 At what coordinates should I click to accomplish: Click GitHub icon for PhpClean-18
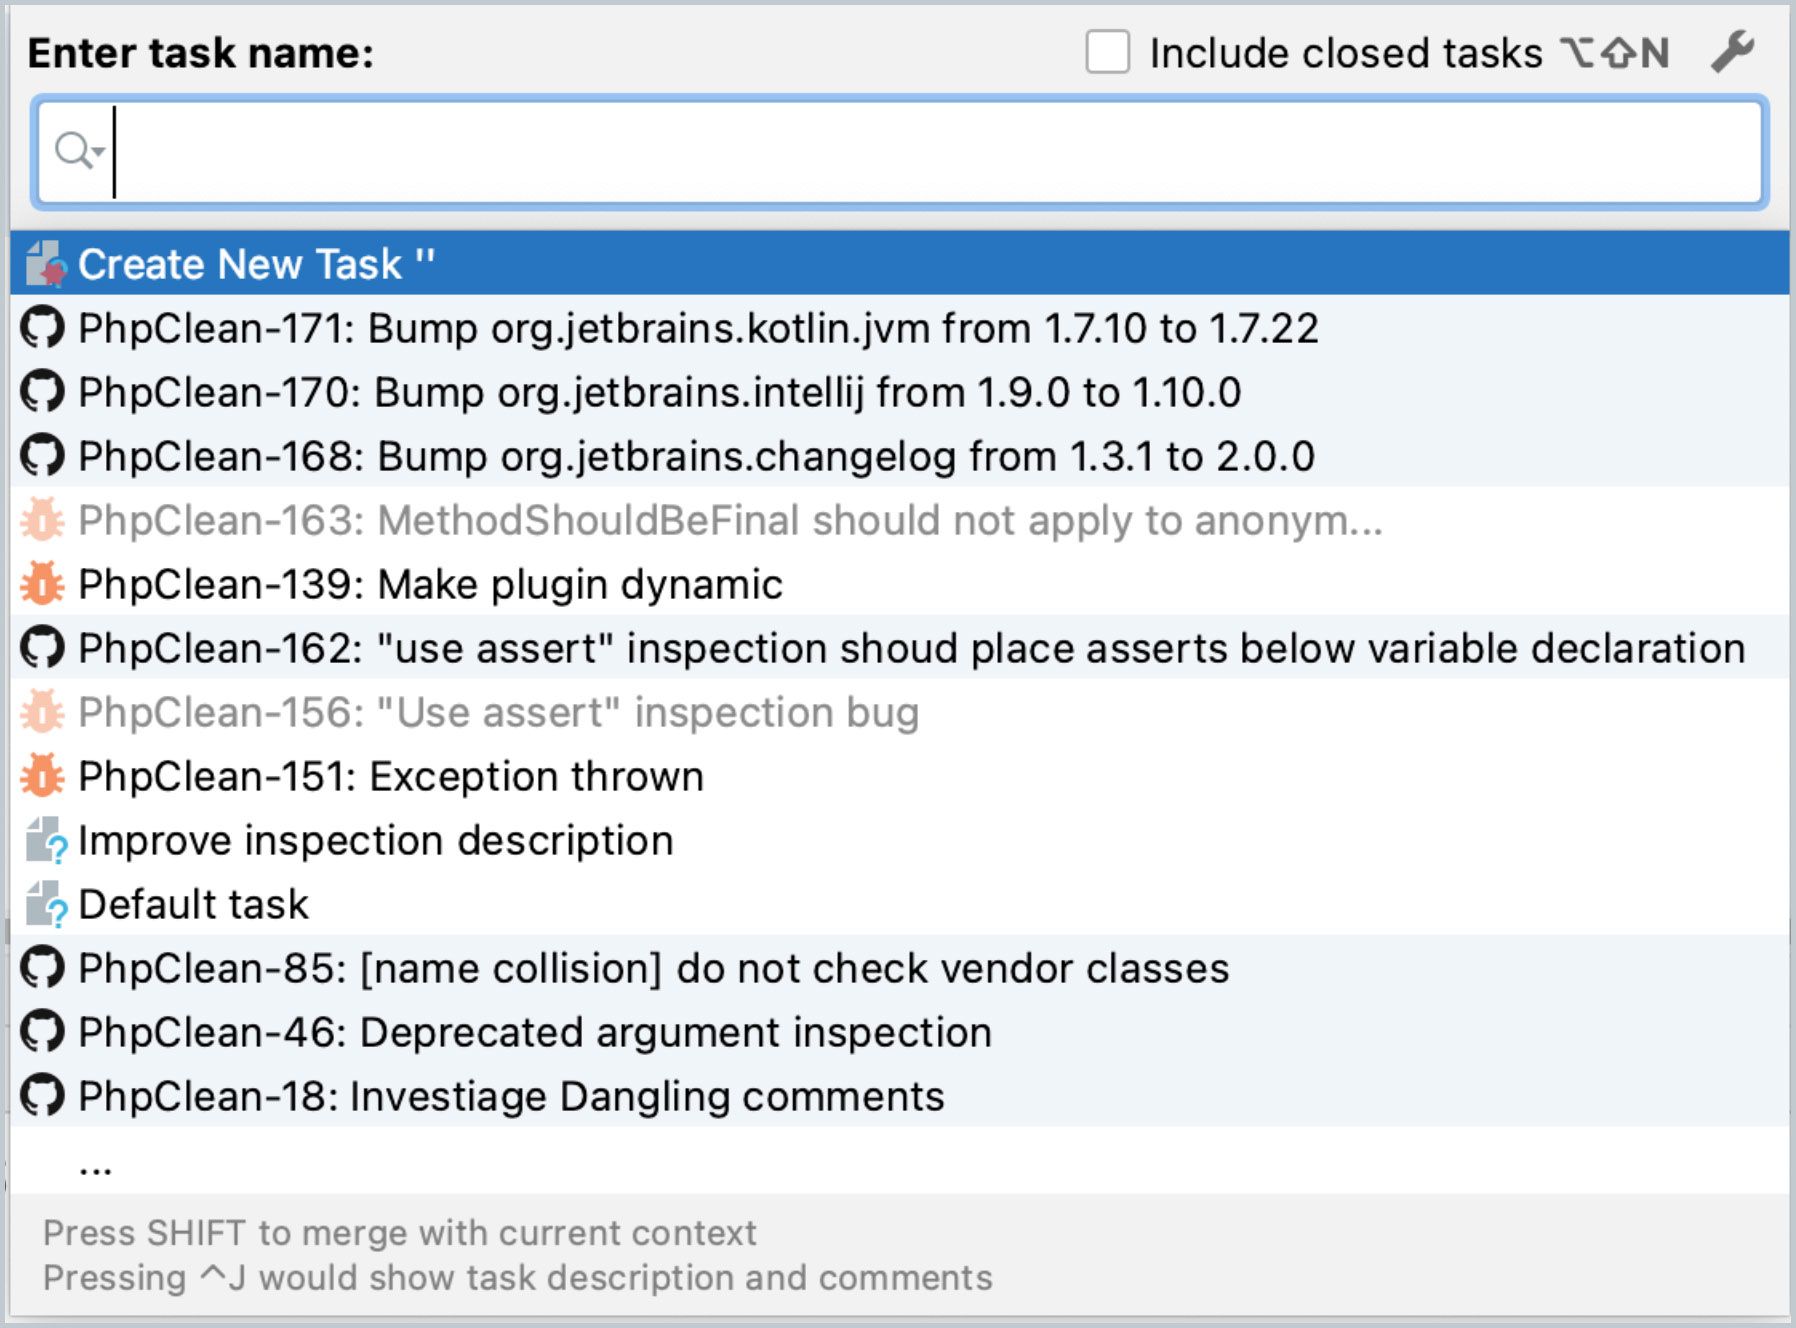pos(42,1096)
